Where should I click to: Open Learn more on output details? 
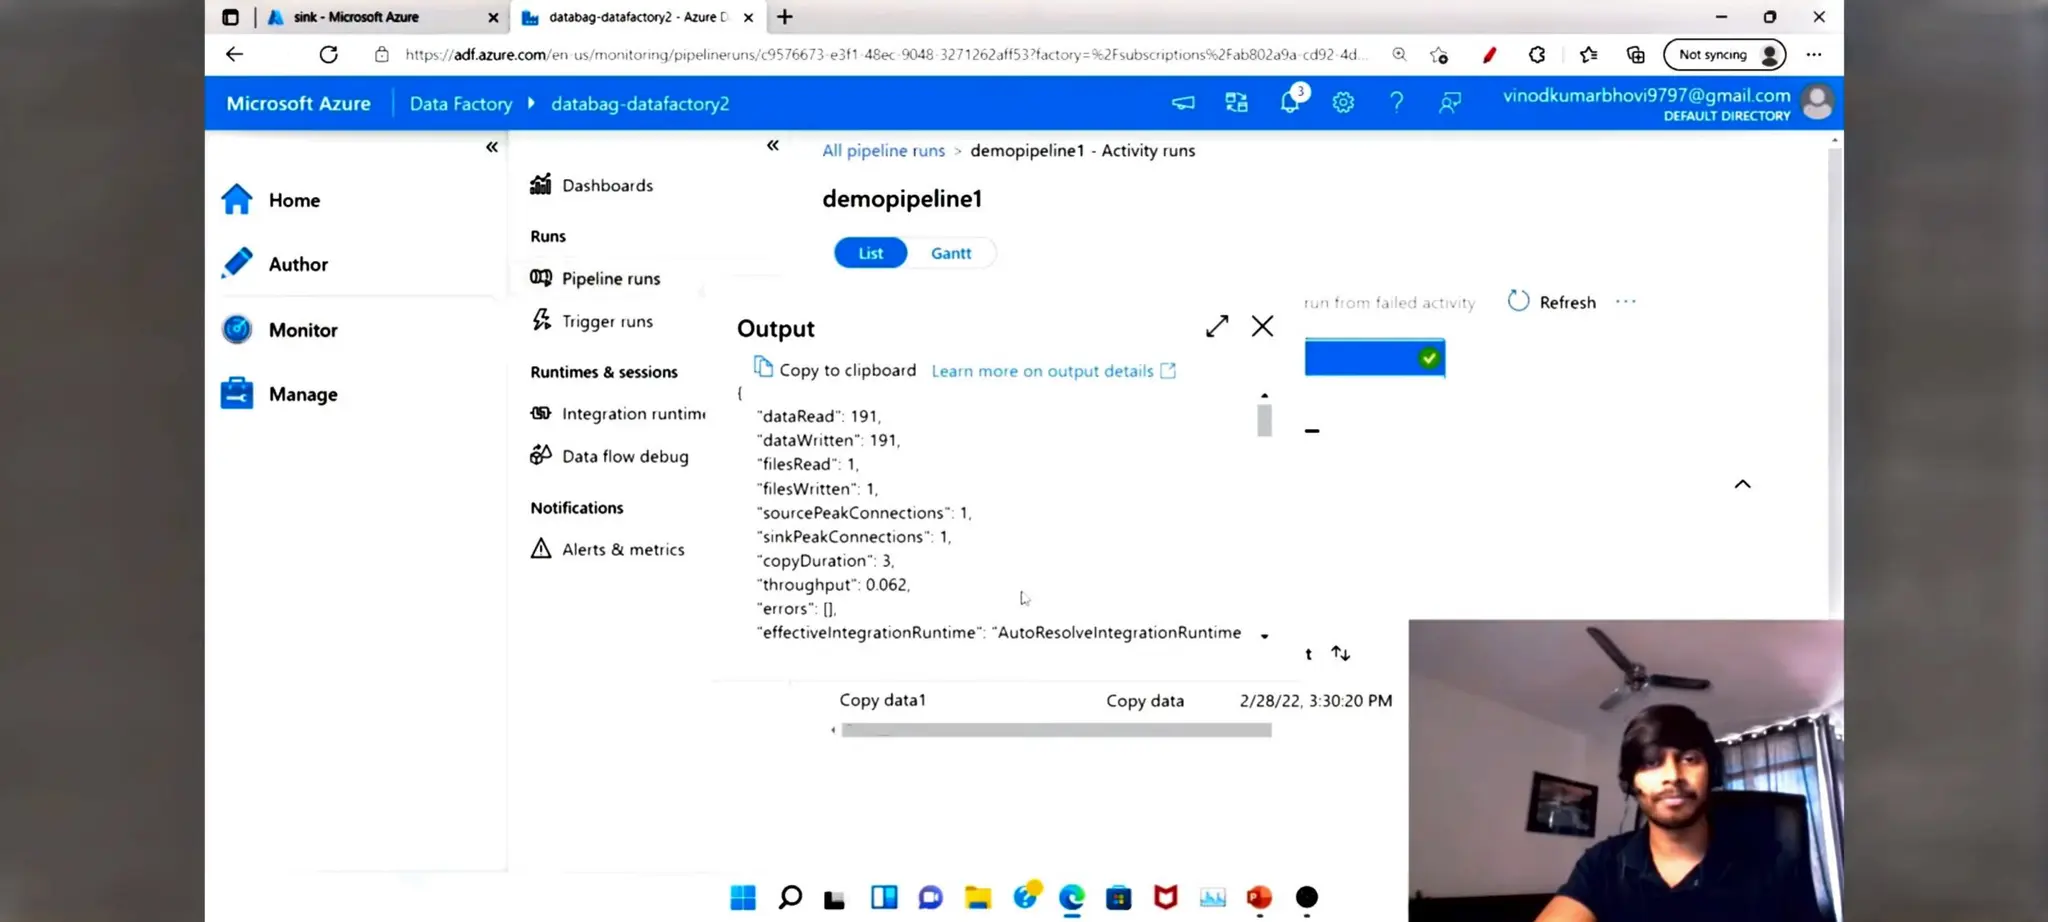1053,371
